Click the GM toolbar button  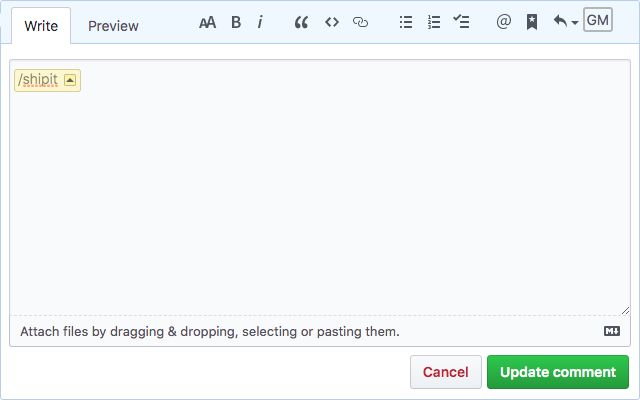(598, 21)
